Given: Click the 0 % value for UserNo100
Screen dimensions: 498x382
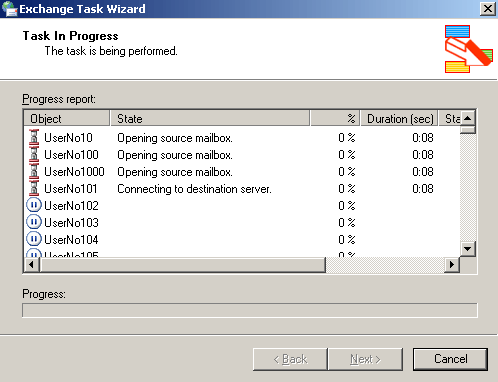Looking at the screenshot, I should click(x=347, y=155).
